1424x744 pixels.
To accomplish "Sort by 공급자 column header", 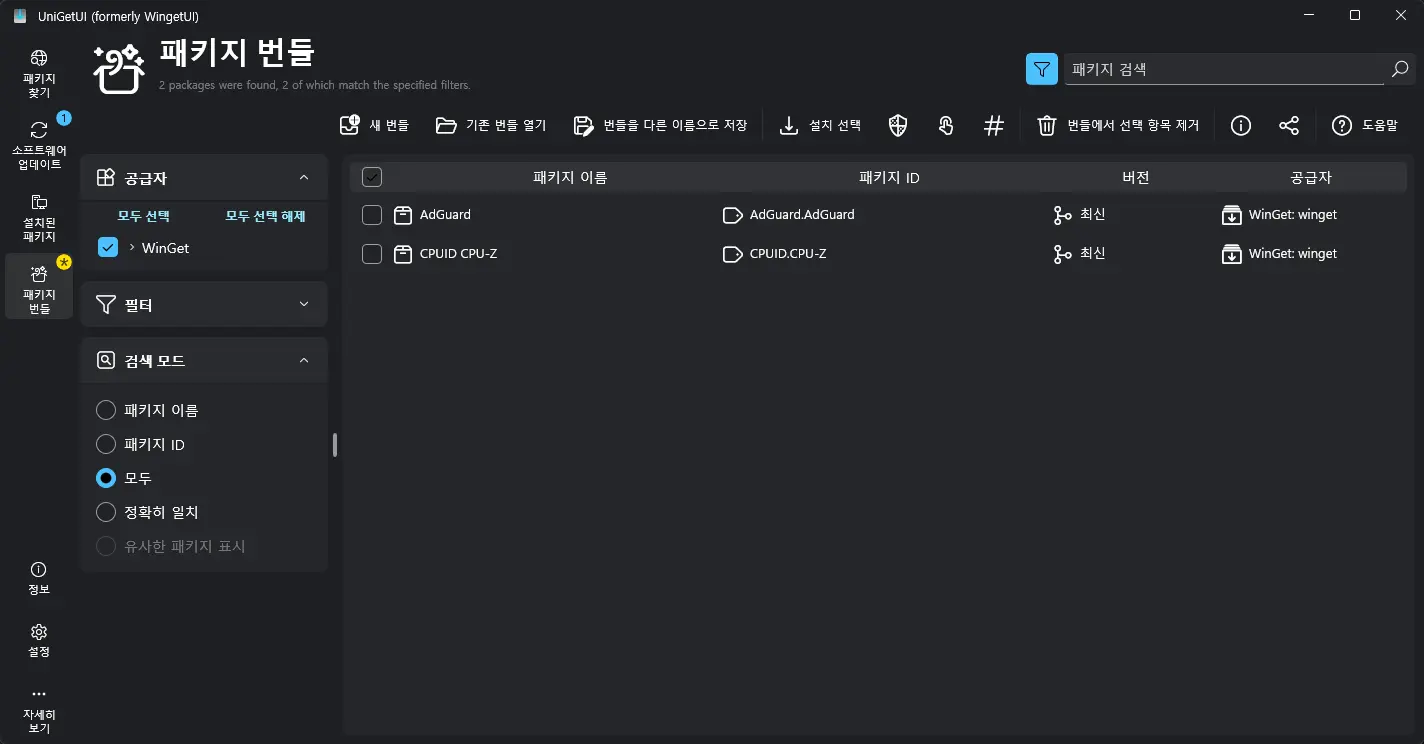I will tap(1310, 177).
